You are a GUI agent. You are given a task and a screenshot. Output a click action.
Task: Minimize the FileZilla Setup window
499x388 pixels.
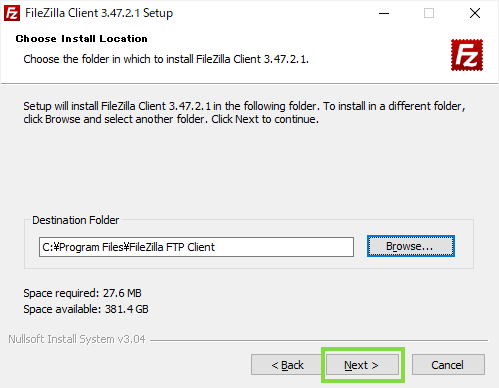pyautogui.click(x=384, y=13)
